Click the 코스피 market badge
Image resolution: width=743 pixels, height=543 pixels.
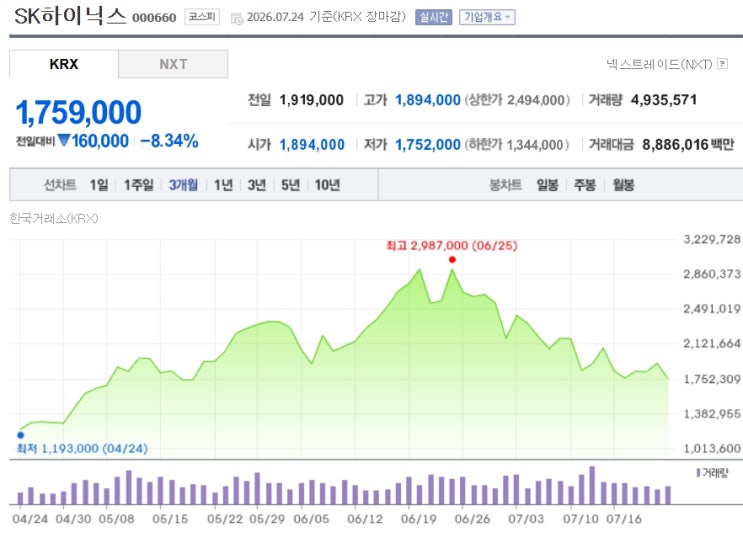202,17
